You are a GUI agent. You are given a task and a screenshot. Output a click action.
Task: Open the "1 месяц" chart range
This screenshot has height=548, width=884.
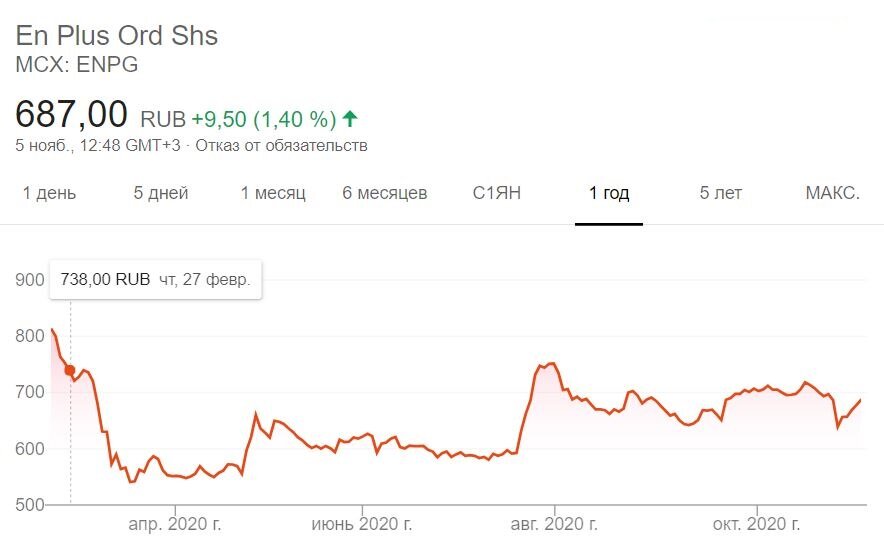(273, 193)
